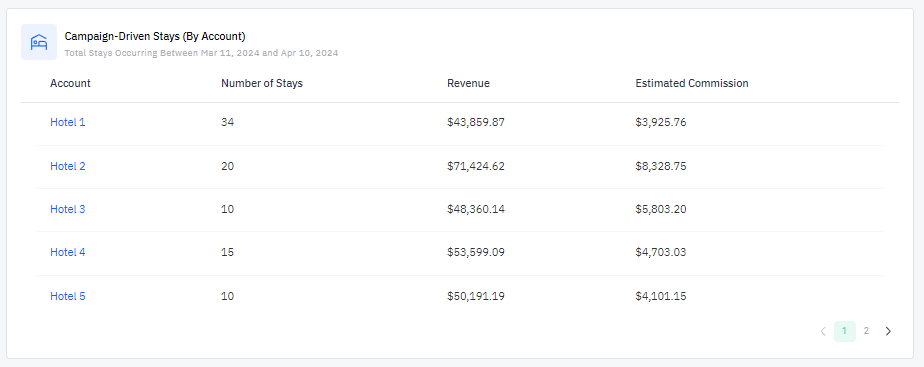The image size is (924, 367).
Task: Click the Total Stays date range subtitle
Action: tap(202, 53)
